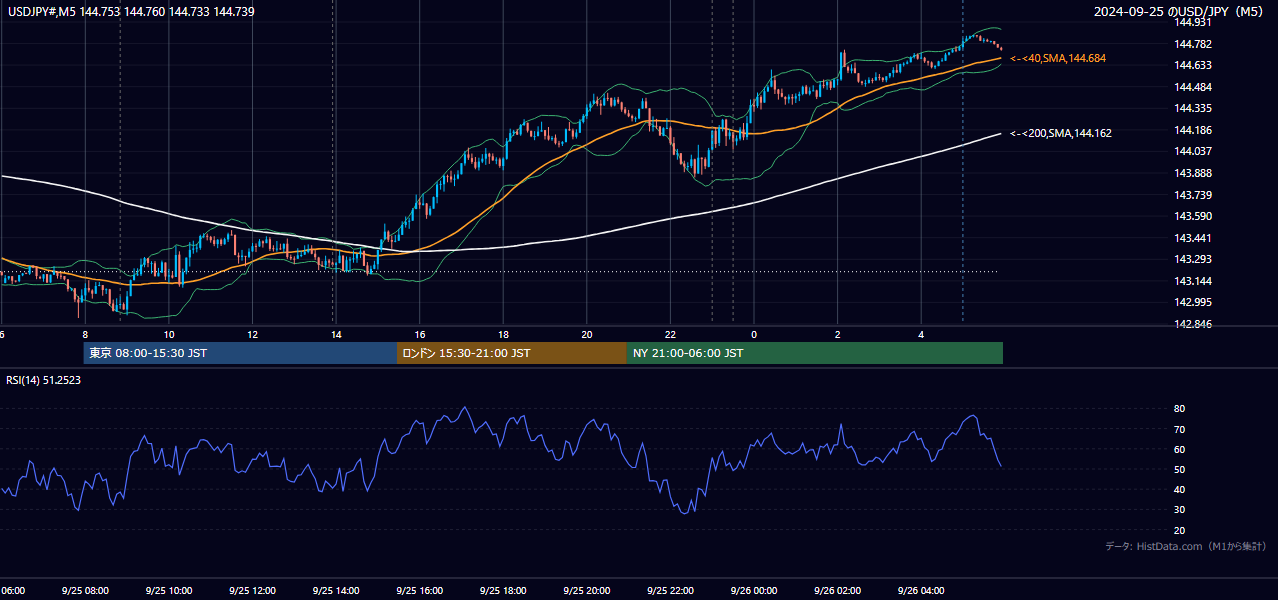Click price axis value 144.782
1278x600 pixels.
coord(1194,44)
